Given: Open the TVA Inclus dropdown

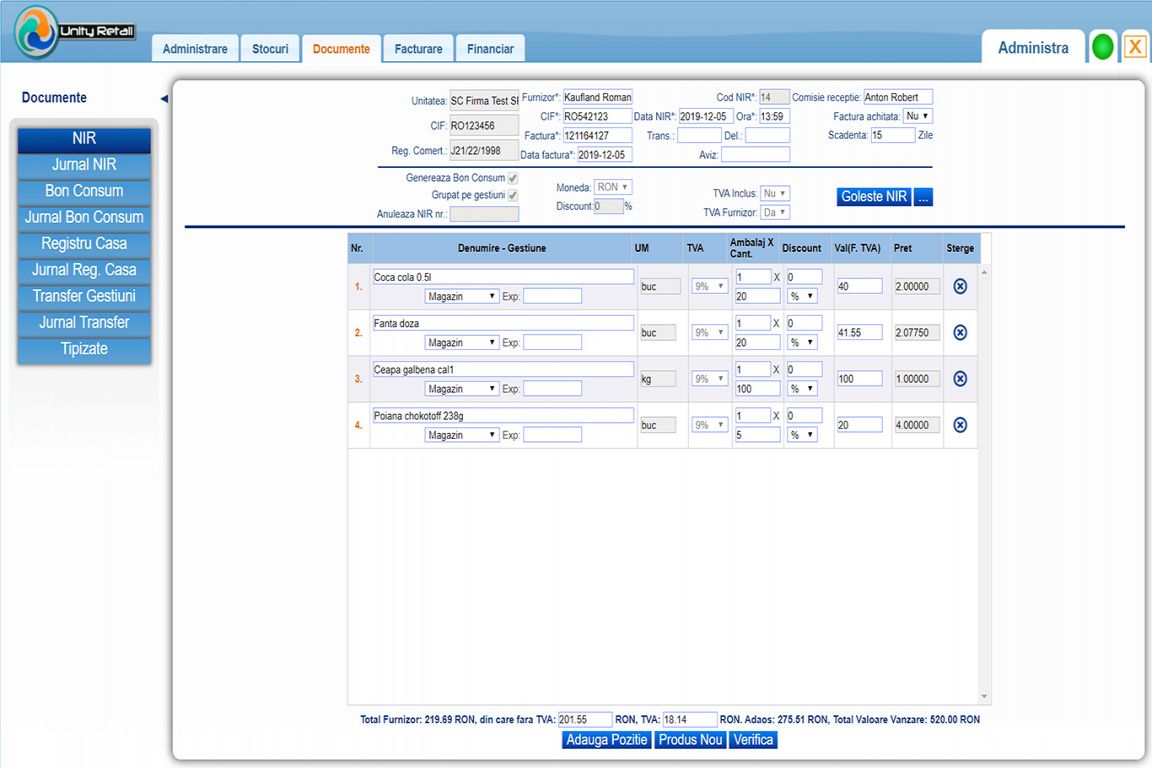Looking at the screenshot, I should coord(774,193).
